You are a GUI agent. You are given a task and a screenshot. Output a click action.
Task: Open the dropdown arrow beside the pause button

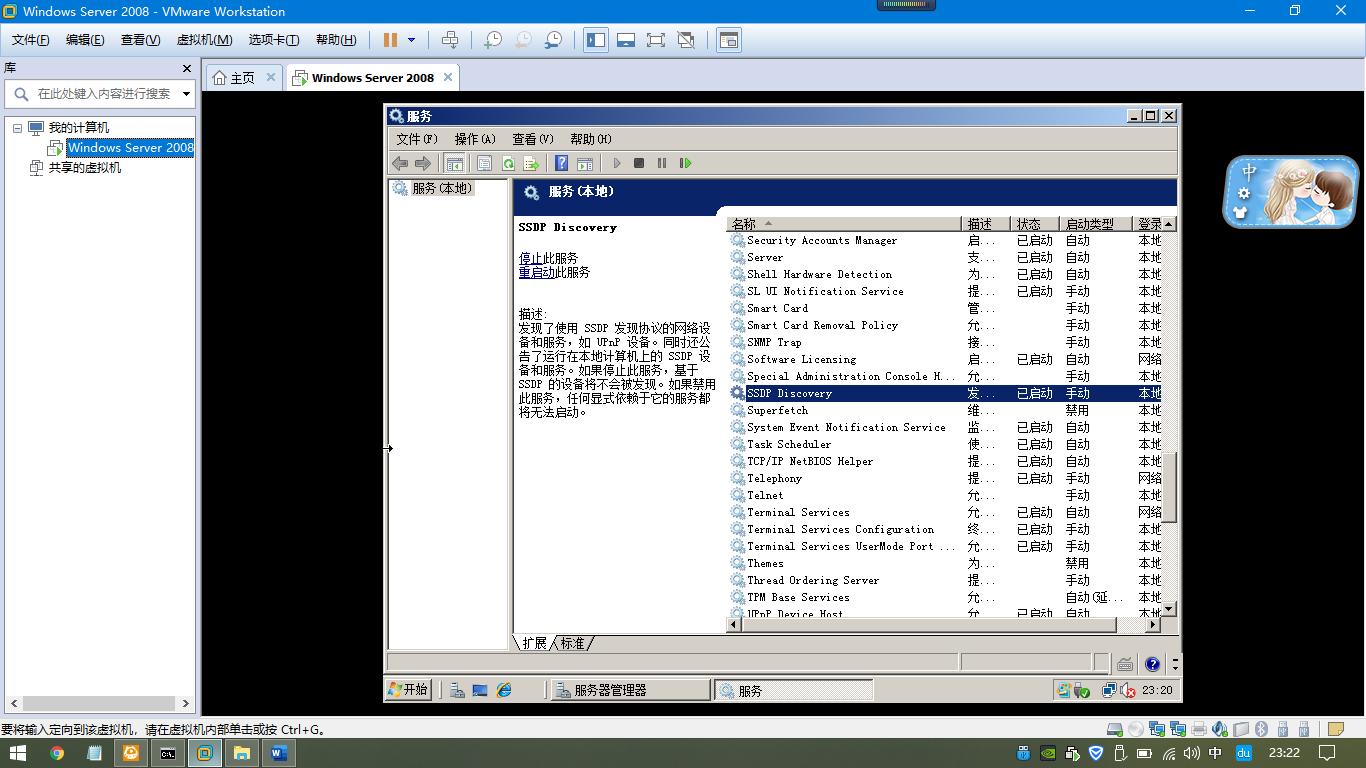(411, 40)
